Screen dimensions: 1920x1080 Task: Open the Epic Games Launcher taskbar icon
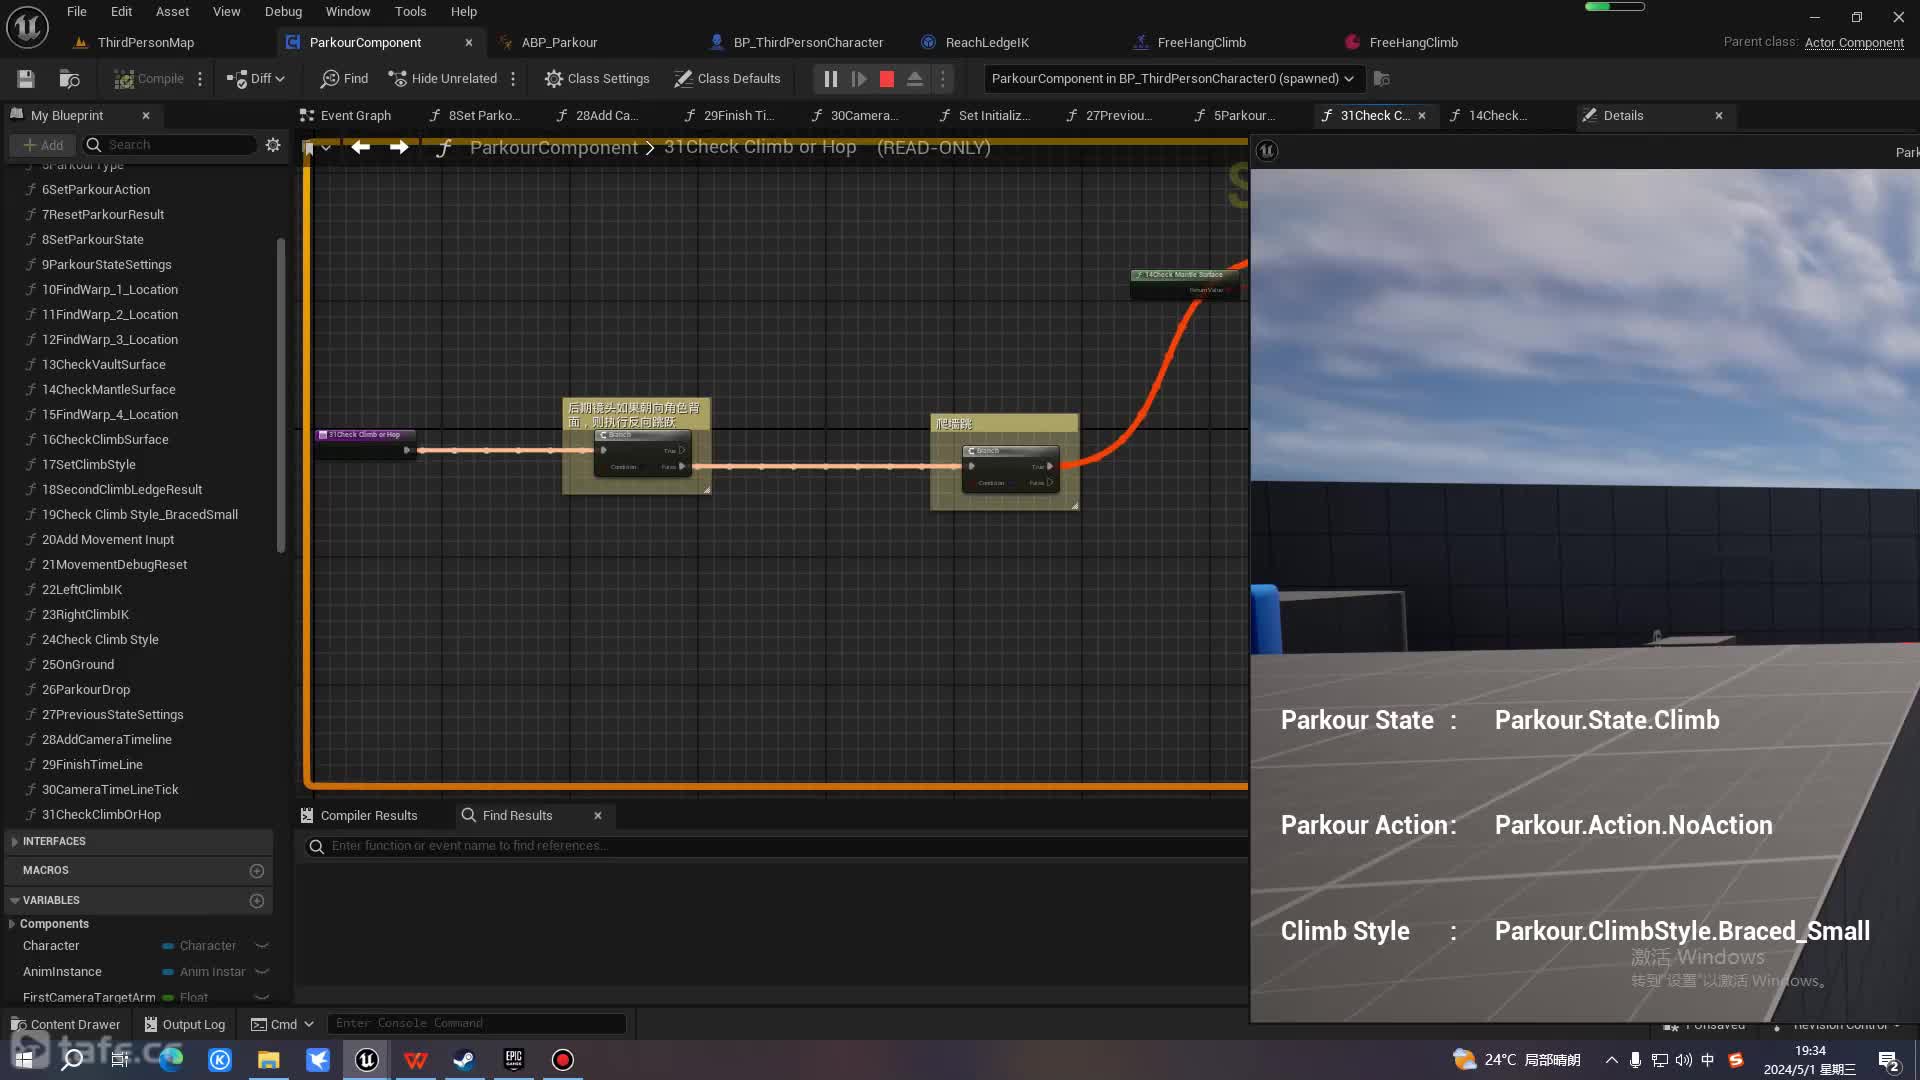514,1060
